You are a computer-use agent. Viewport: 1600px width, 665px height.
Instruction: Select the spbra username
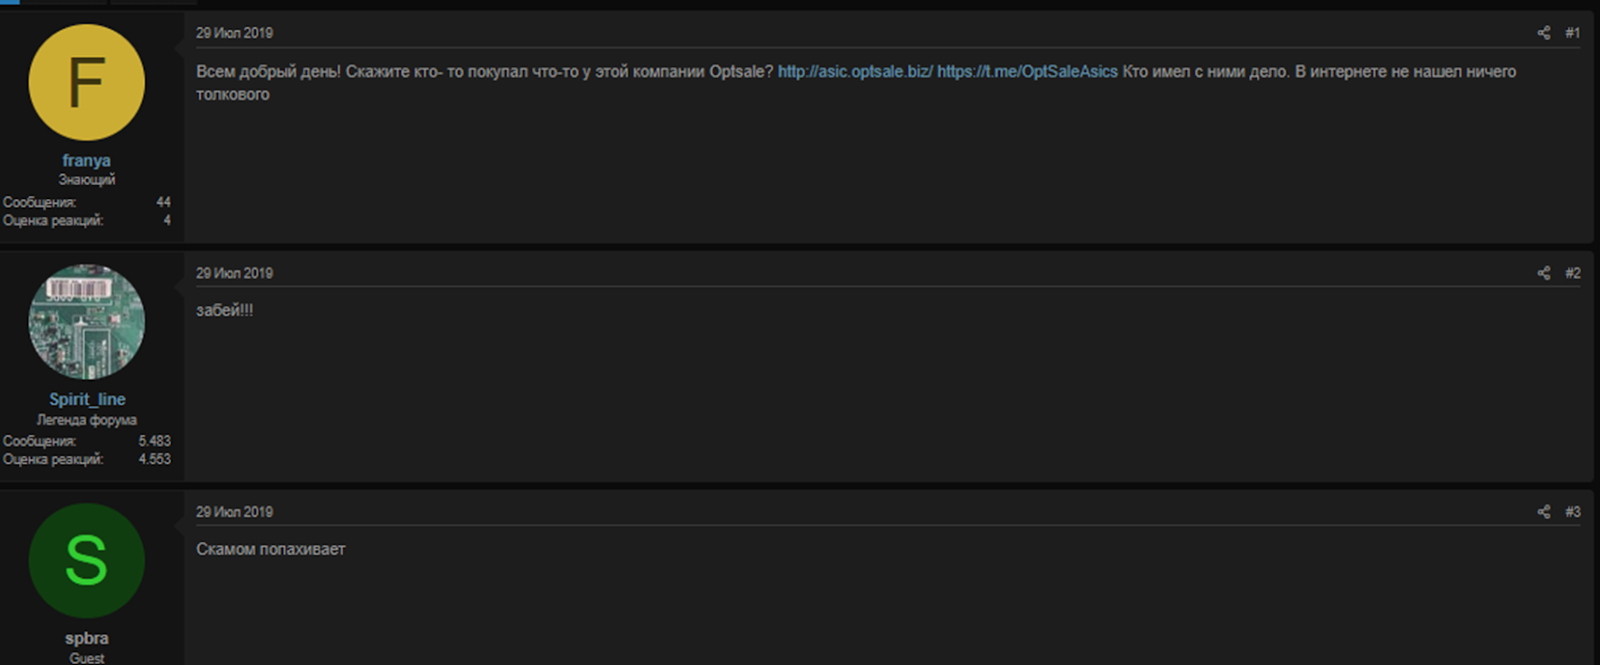87,638
